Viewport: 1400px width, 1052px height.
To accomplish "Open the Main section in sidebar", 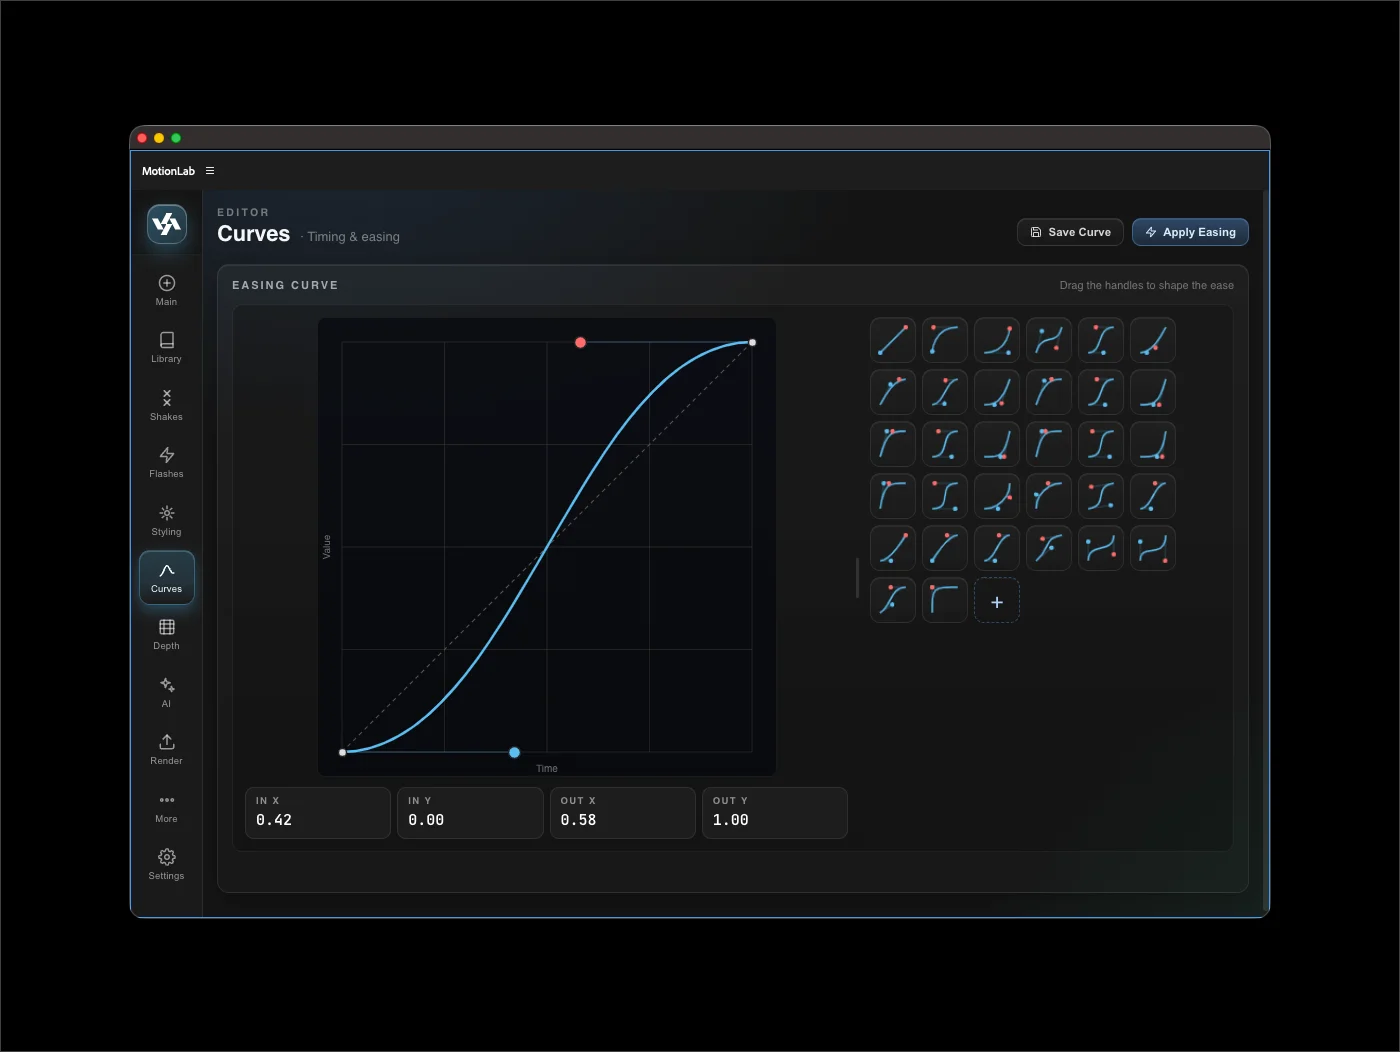I will (x=166, y=290).
